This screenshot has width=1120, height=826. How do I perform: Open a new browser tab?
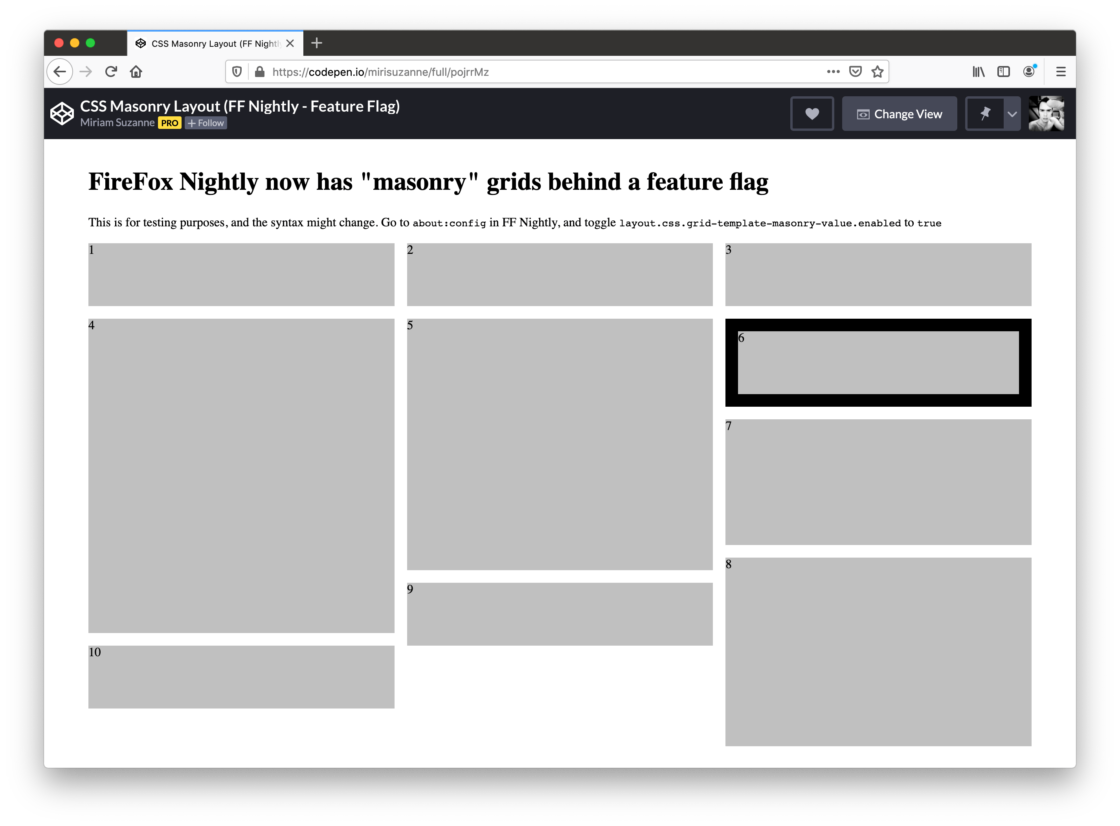click(x=317, y=43)
